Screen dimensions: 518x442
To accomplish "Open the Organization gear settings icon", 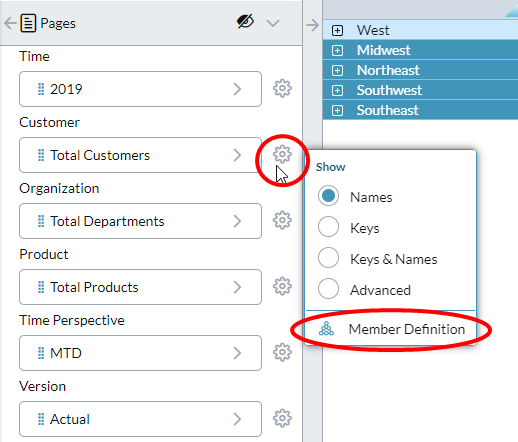I will 282,220.
